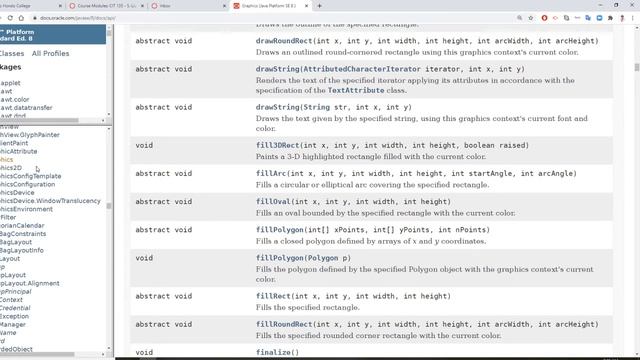The height and width of the screenshot is (360, 640).
Task: Select the applet package in list
Action: pyautogui.click(x=10, y=83)
